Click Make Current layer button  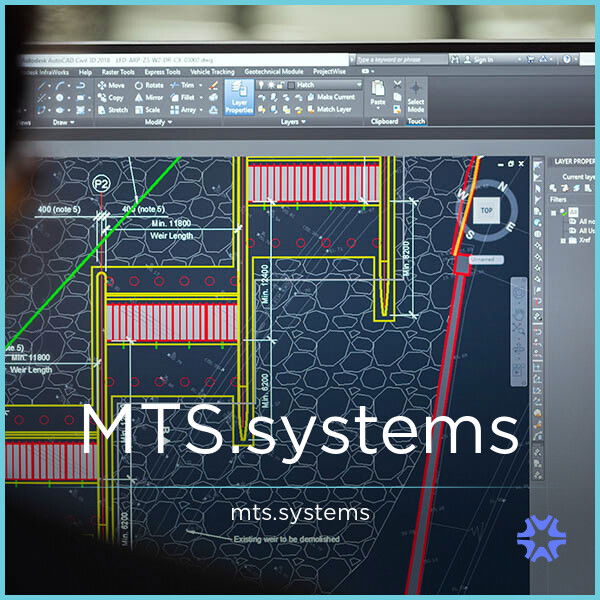pos(331,97)
